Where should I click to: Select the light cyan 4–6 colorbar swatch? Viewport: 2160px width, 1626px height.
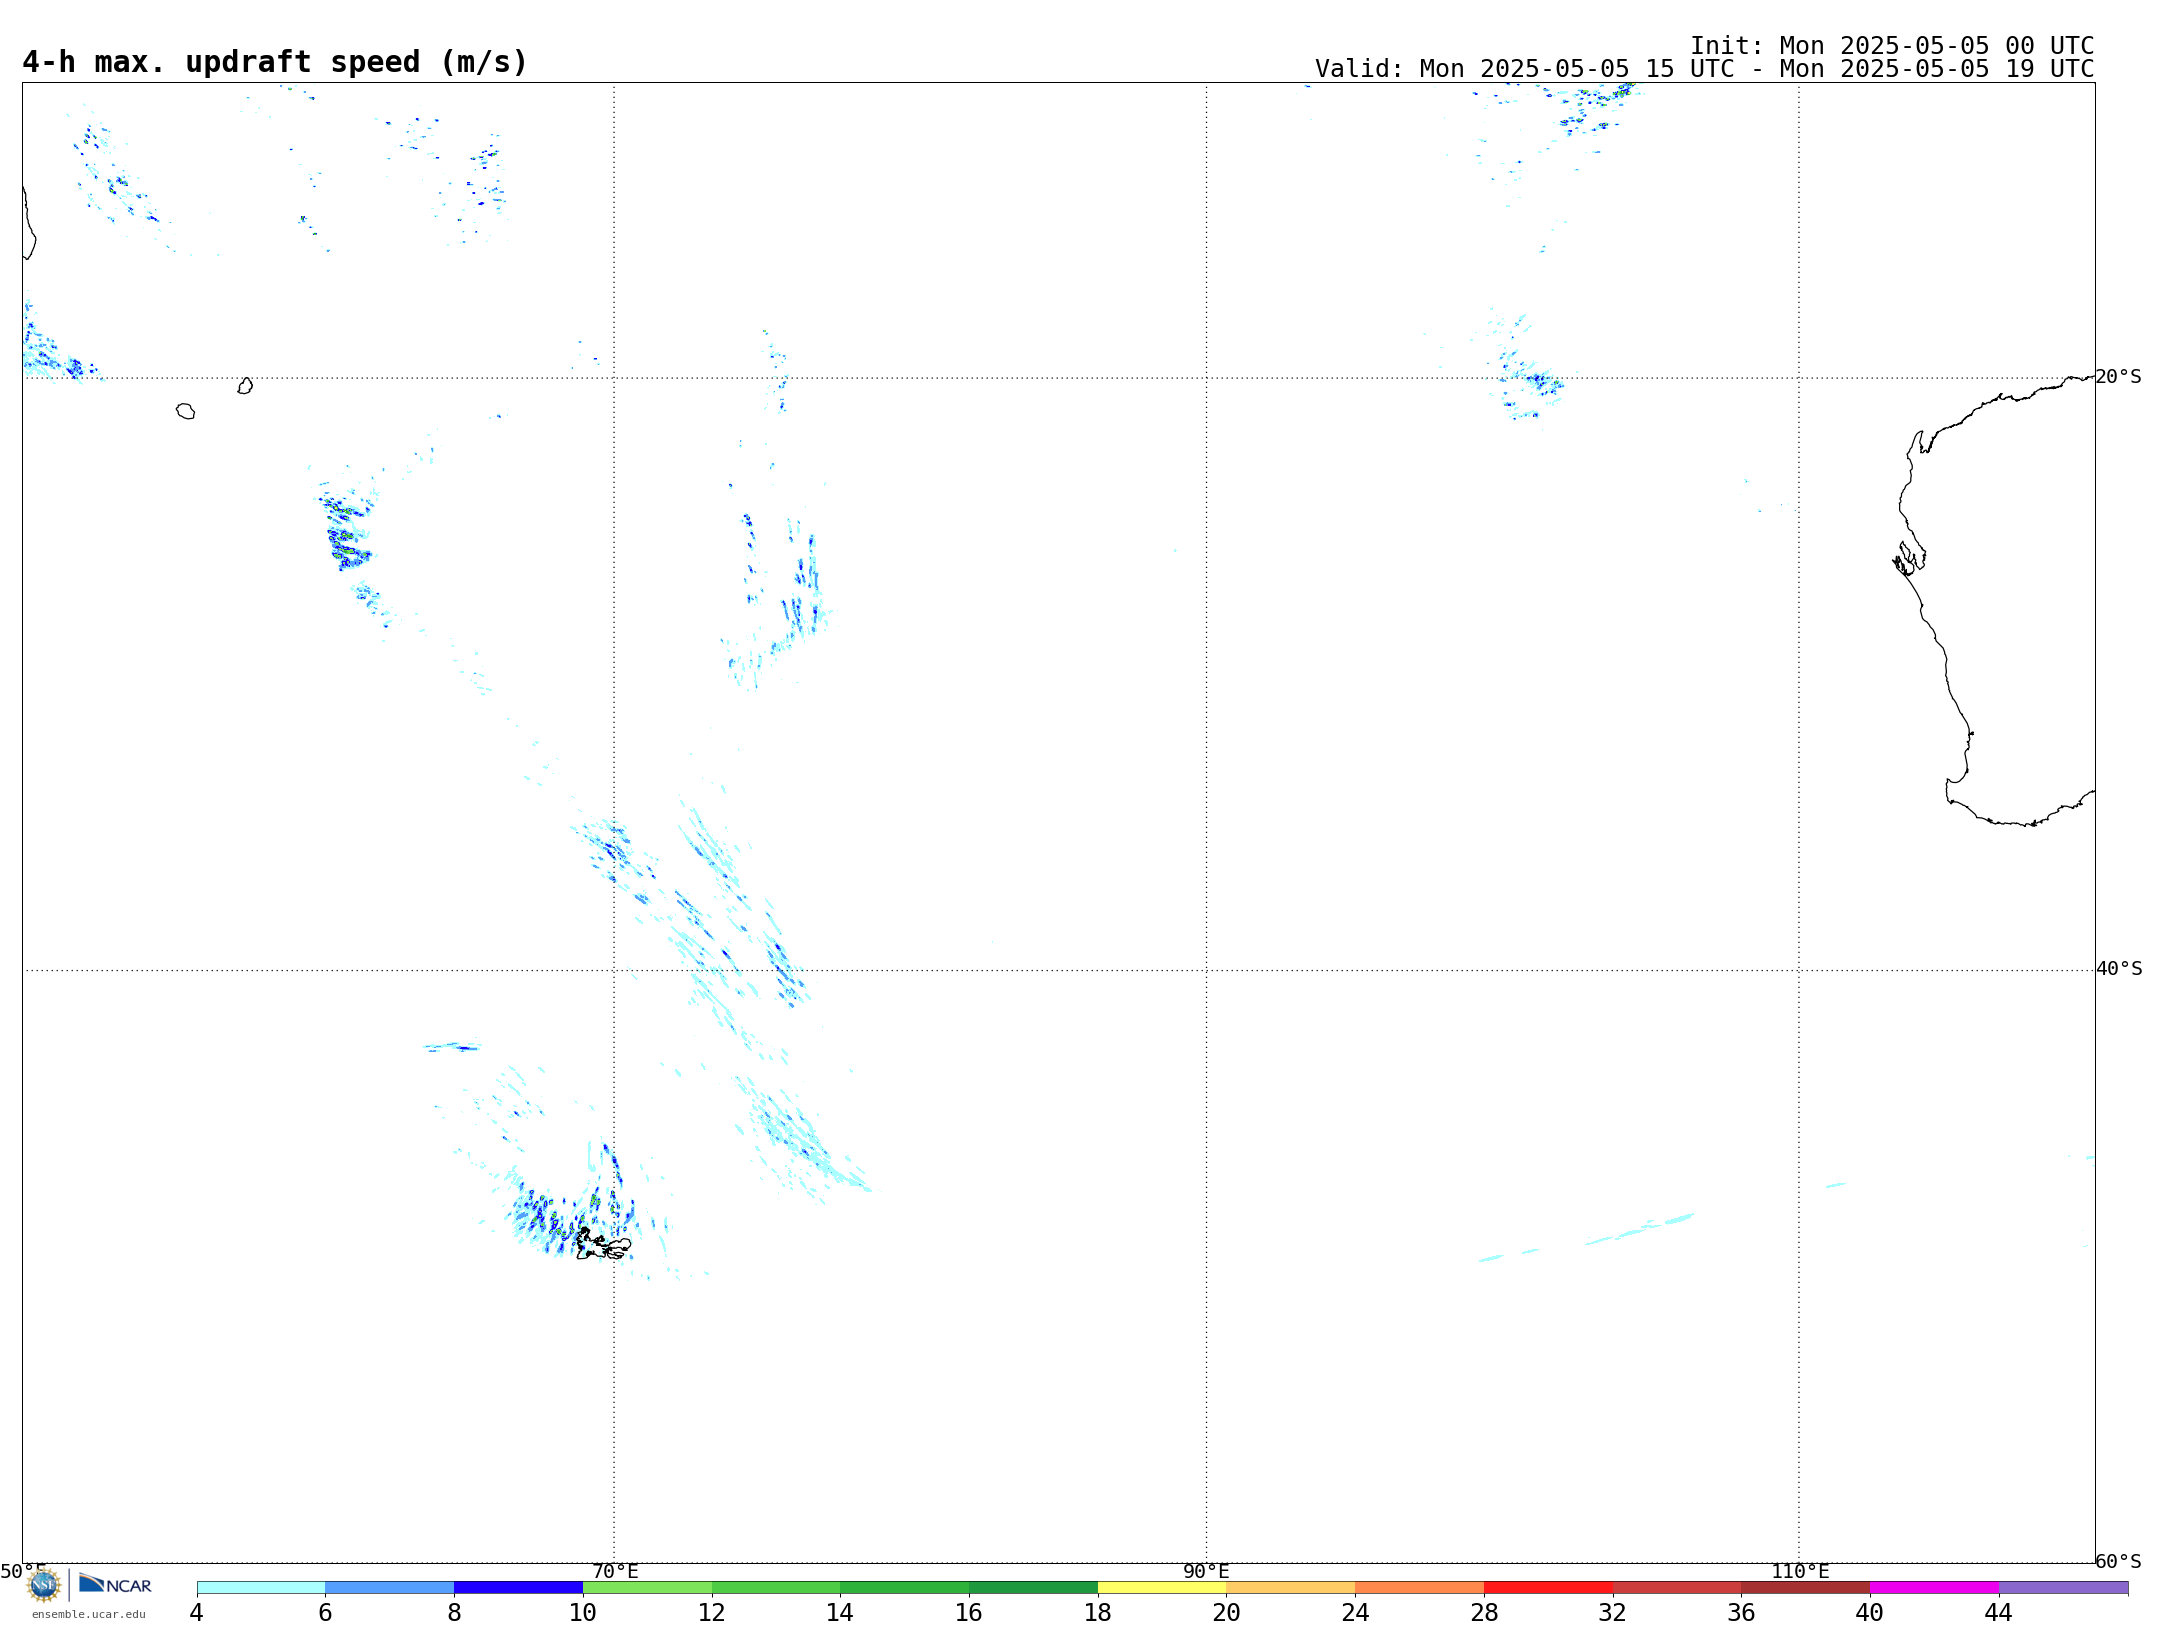click(x=261, y=1588)
